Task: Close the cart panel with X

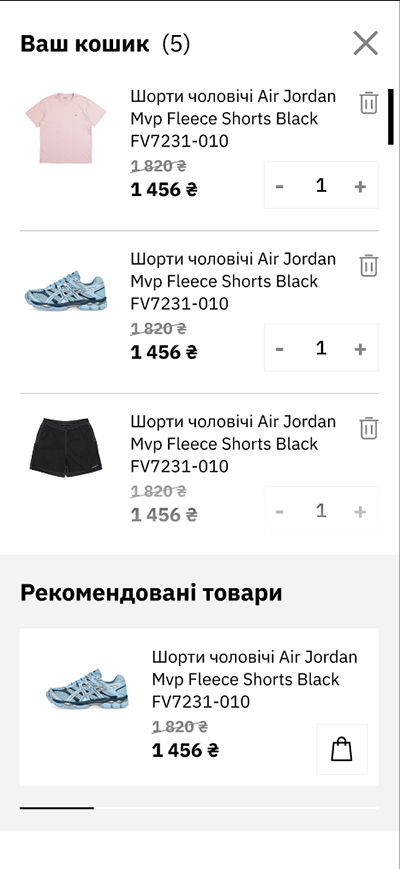Action: [x=366, y=43]
